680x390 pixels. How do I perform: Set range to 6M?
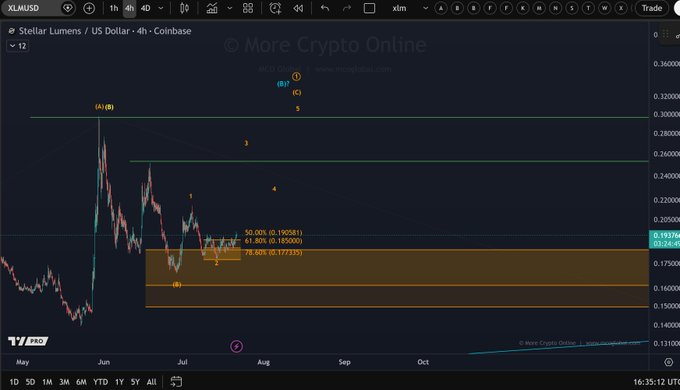click(x=81, y=382)
